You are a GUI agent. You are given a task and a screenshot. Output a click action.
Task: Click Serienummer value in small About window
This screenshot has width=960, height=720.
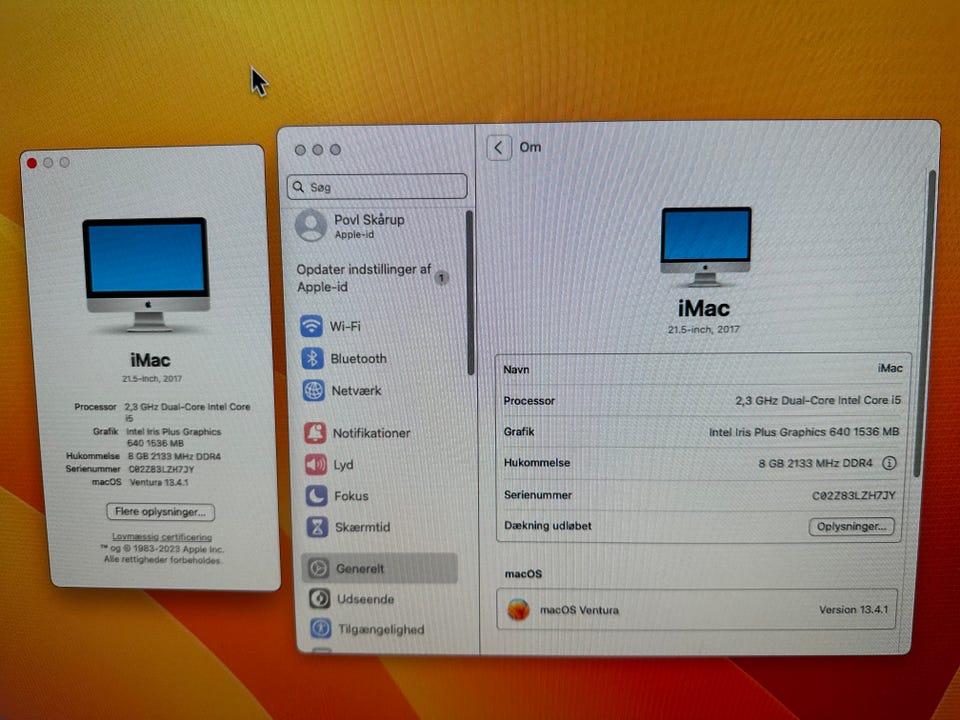161,469
